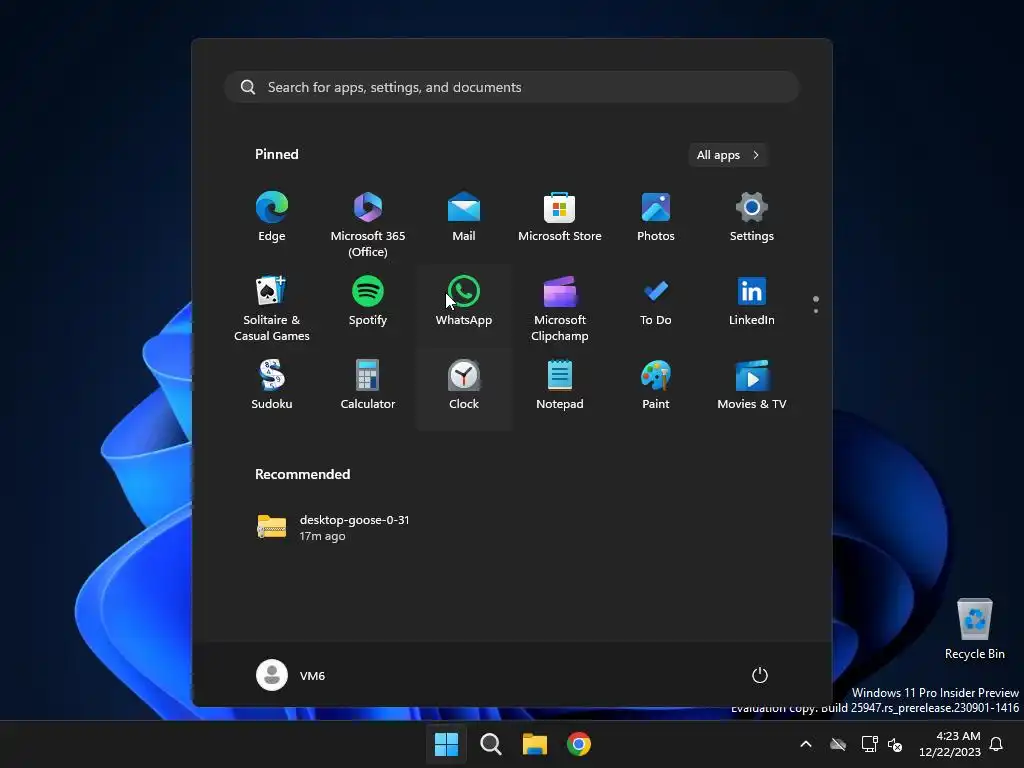
Task: Launch WhatsApp from pinned apps
Action: pos(464,301)
